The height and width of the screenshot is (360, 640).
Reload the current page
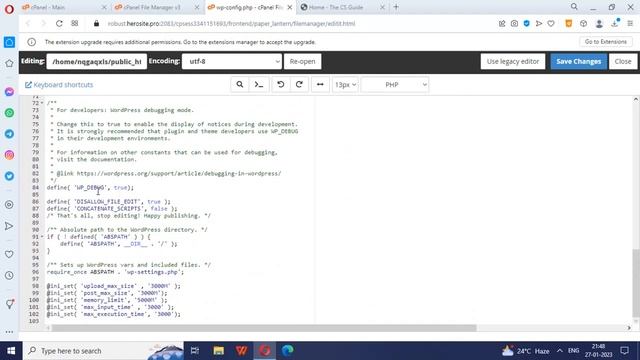click(x=59, y=24)
